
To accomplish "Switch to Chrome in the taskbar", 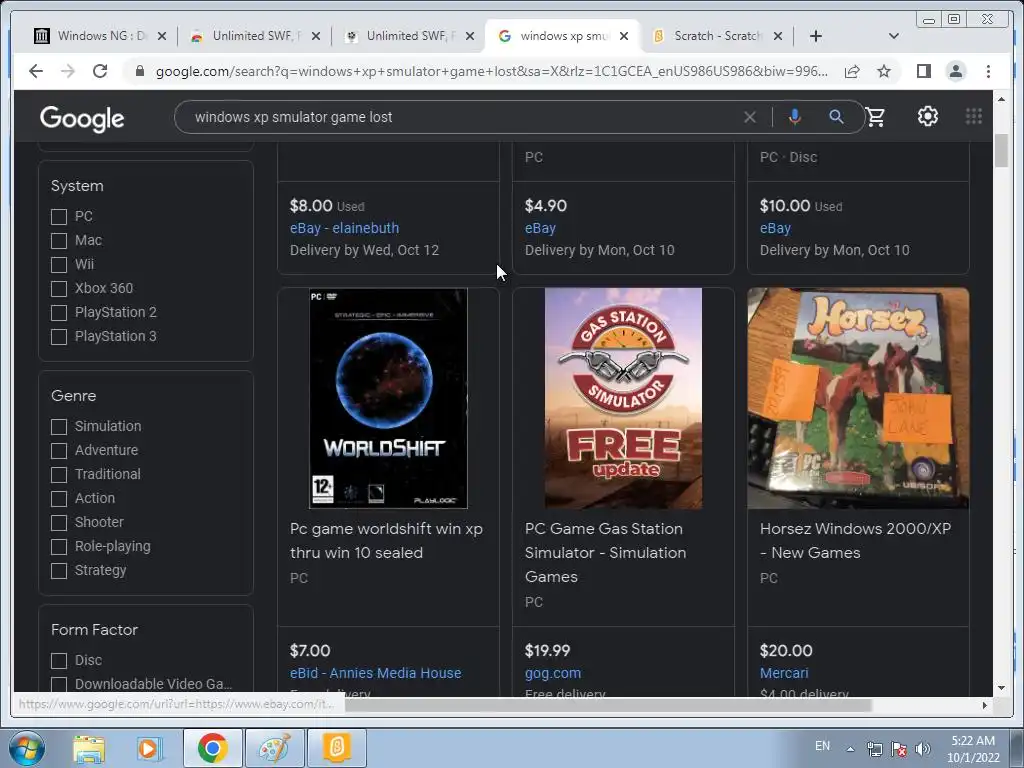I will (212, 748).
